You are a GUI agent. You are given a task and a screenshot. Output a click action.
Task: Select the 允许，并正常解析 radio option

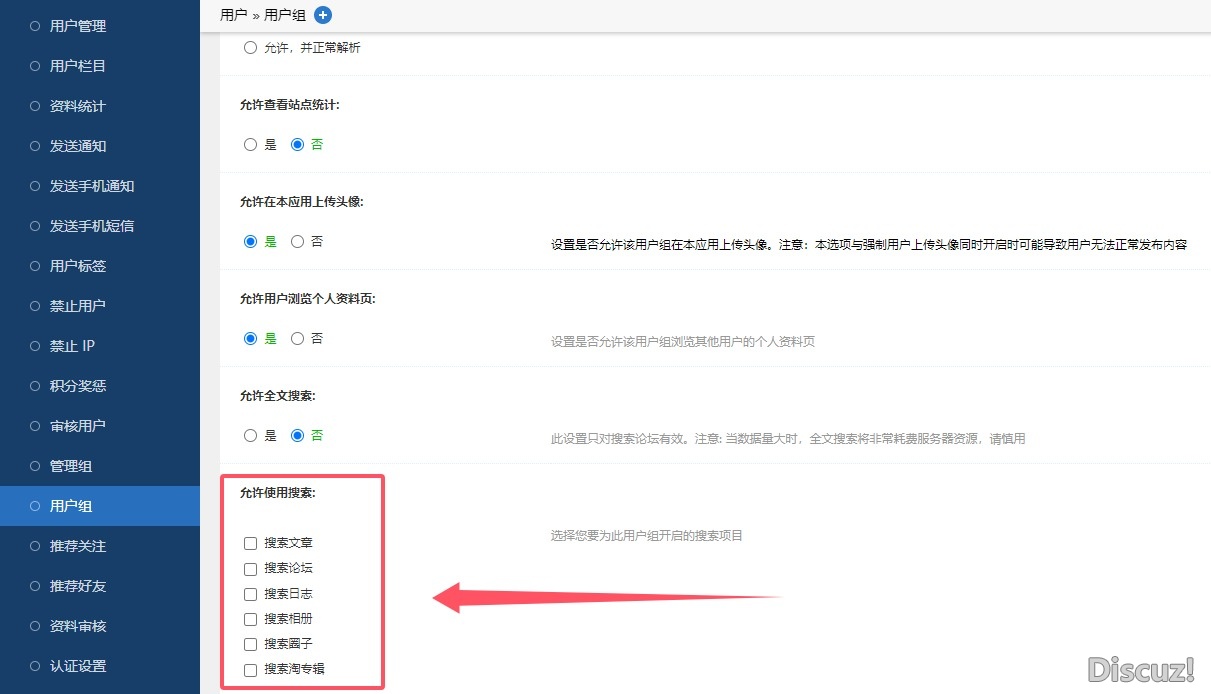tap(251, 48)
